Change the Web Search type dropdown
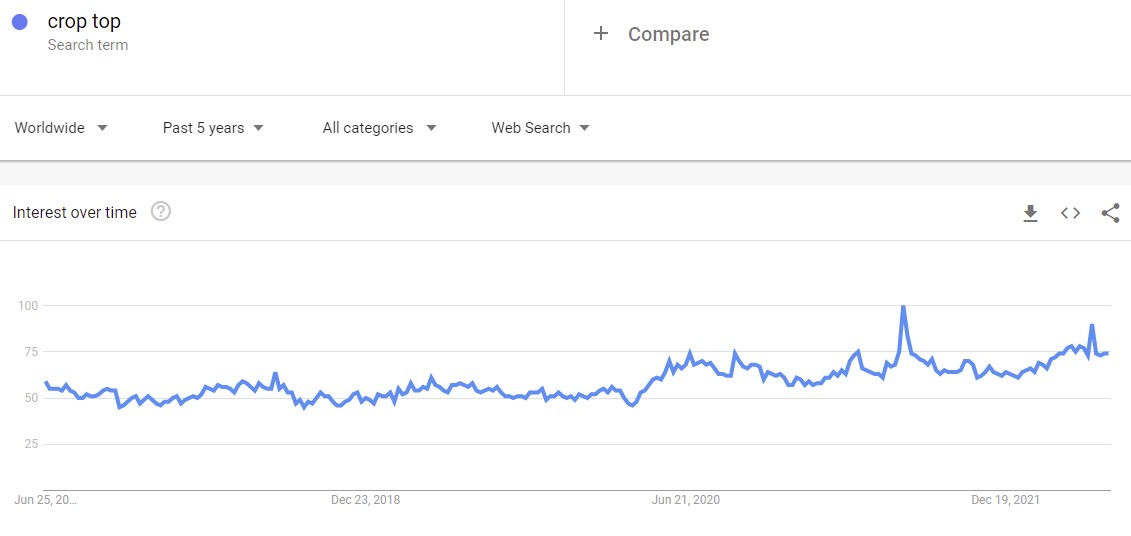1131x536 pixels. (x=540, y=128)
